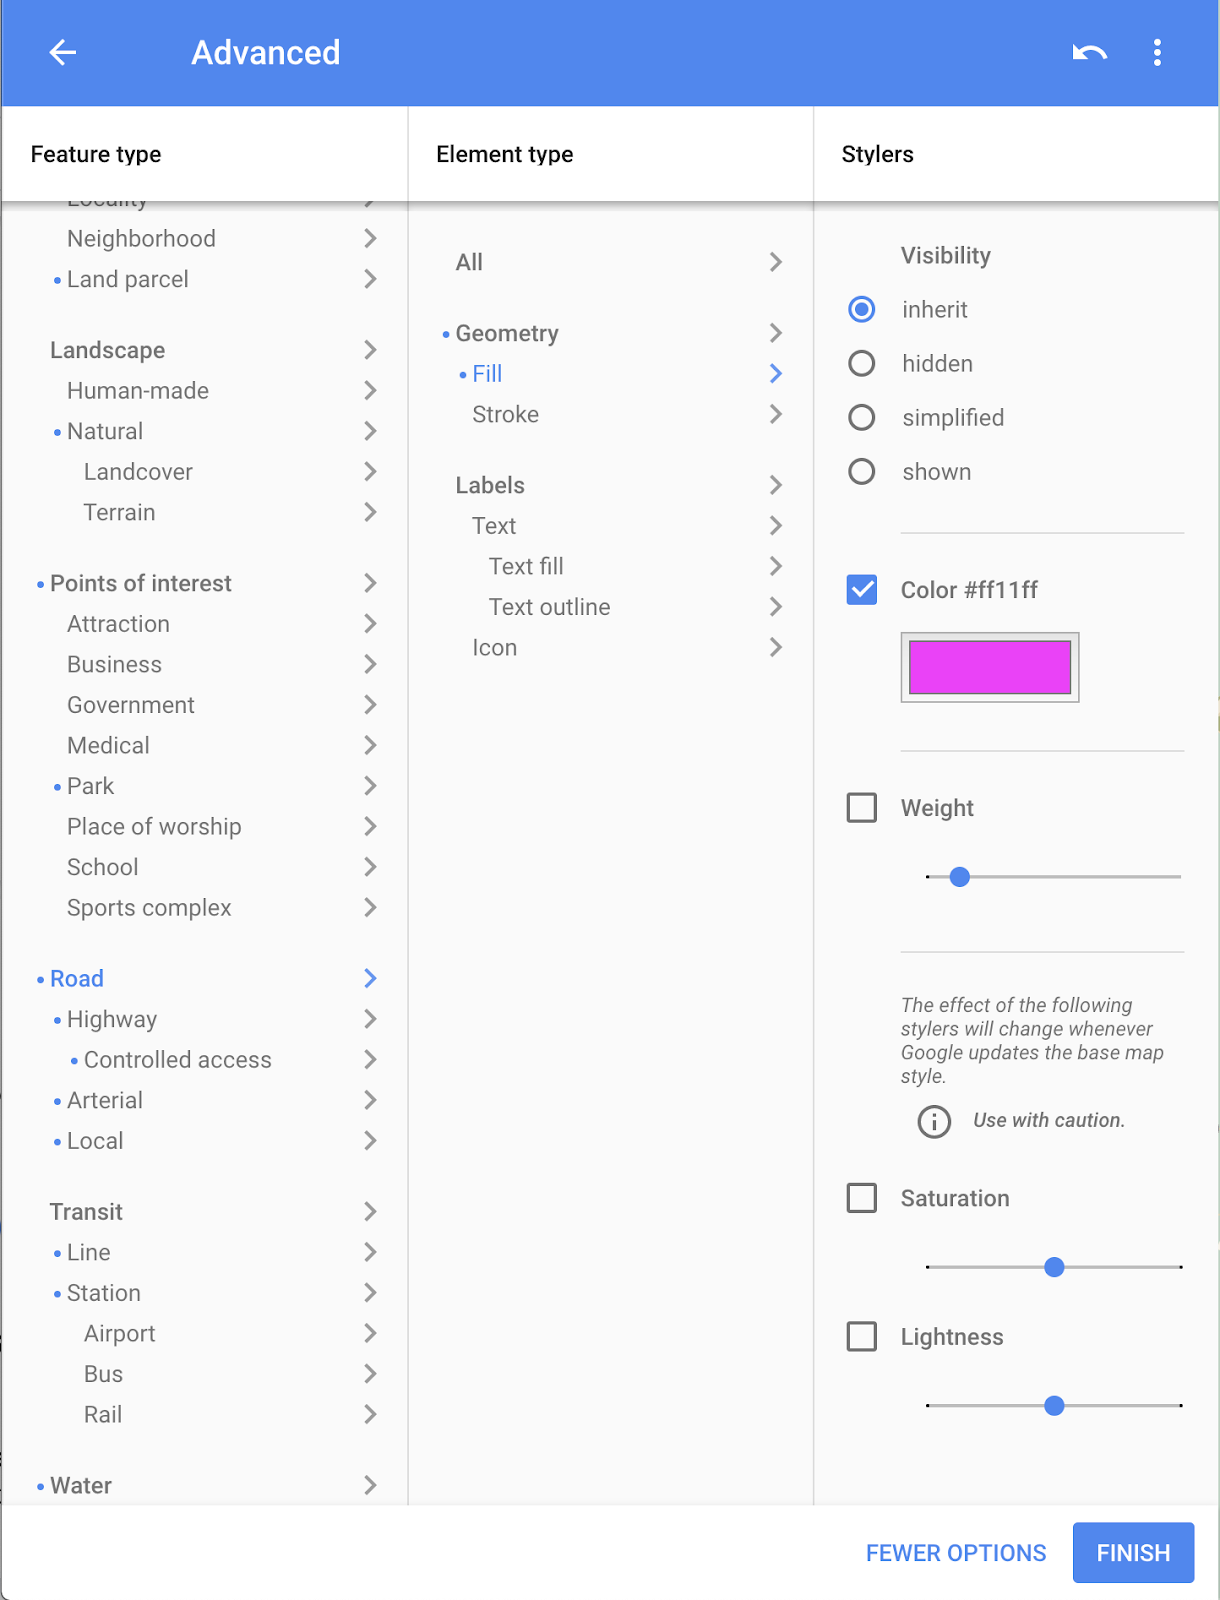Click the caution info icon
Screen dimensions: 1220x1600
[x=934, y=1121]
